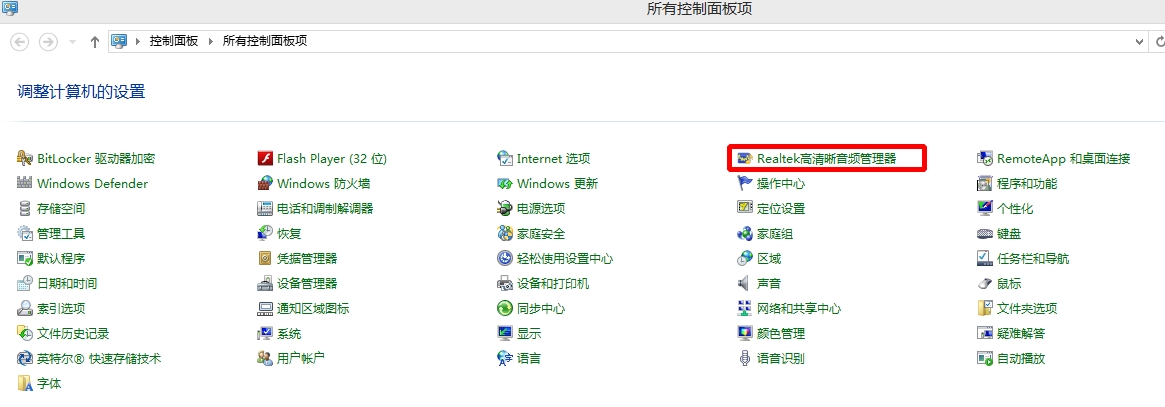The width and height of the screenshot is (1165, 407).
Task: Open 网络和共享中心 link text
Action: [x=799, y=309]
